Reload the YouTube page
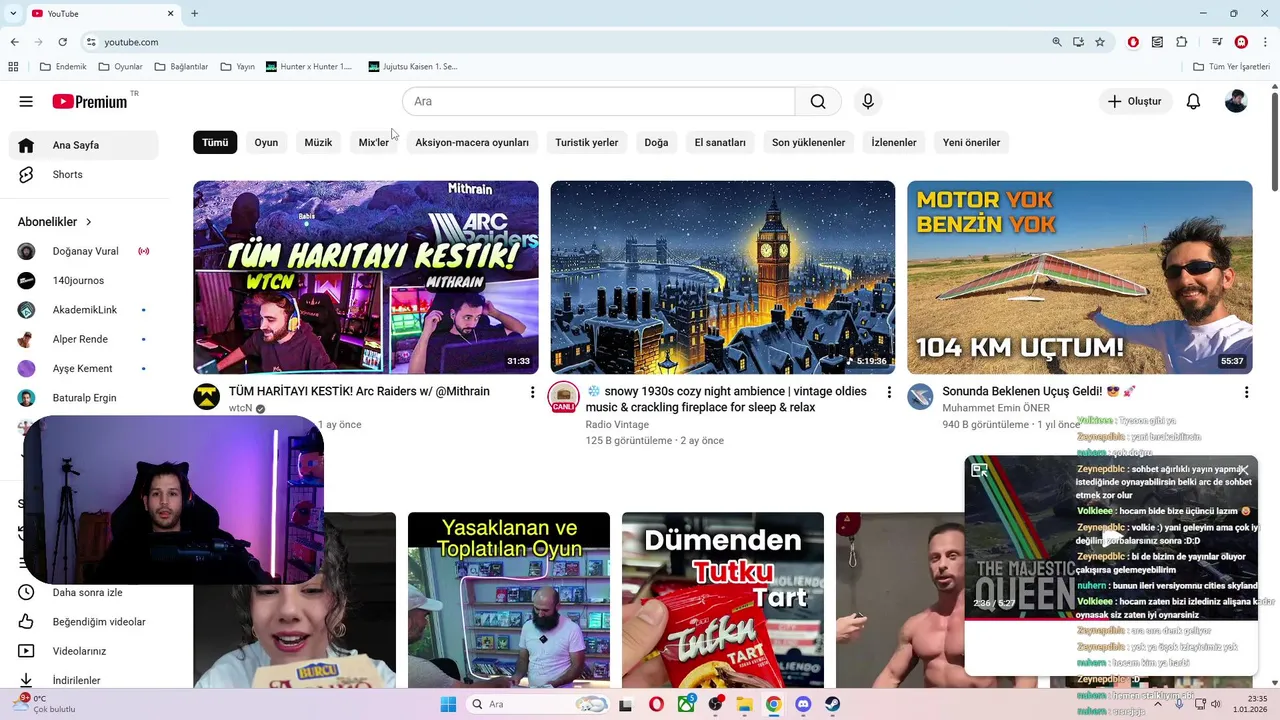 (62, 42)
